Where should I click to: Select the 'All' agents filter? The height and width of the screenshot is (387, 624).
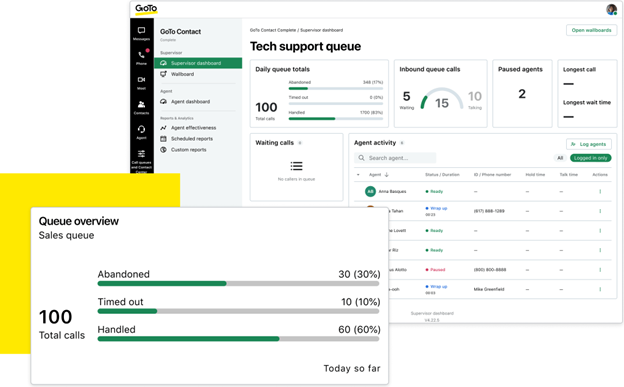(560, 158)
